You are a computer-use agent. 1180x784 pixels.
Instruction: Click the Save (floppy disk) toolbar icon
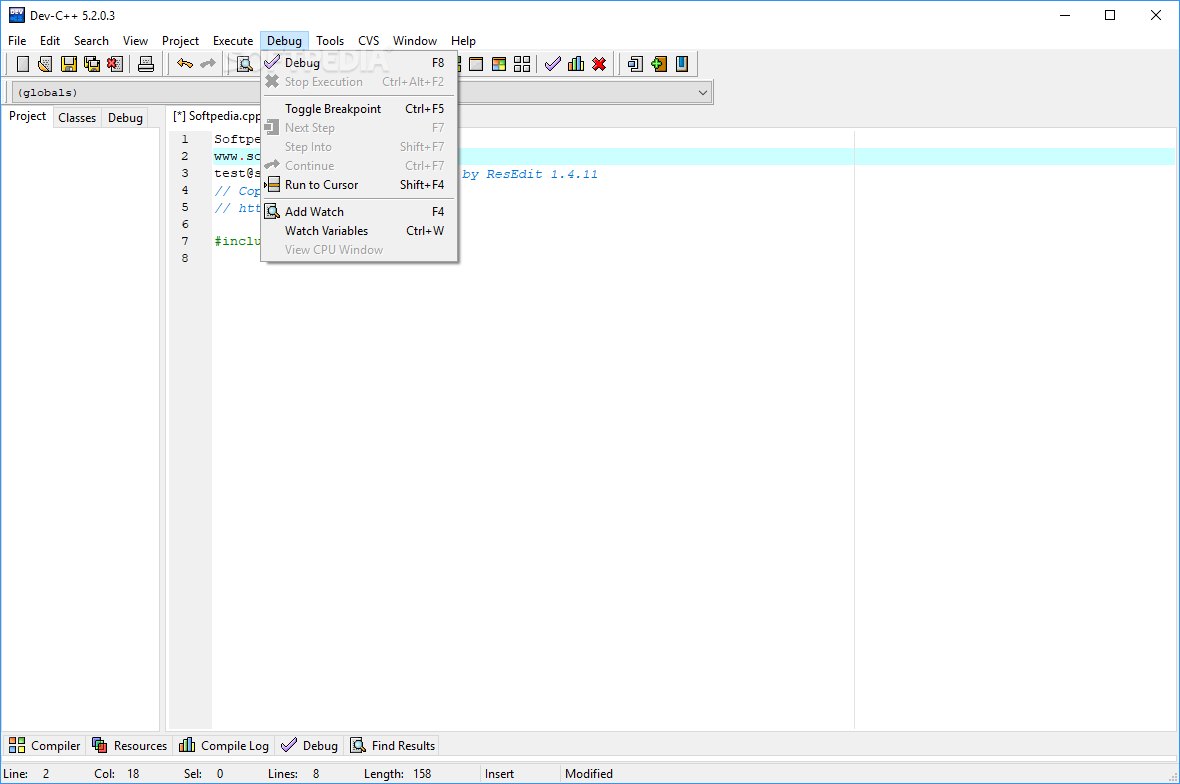click(x=68, y=64)
